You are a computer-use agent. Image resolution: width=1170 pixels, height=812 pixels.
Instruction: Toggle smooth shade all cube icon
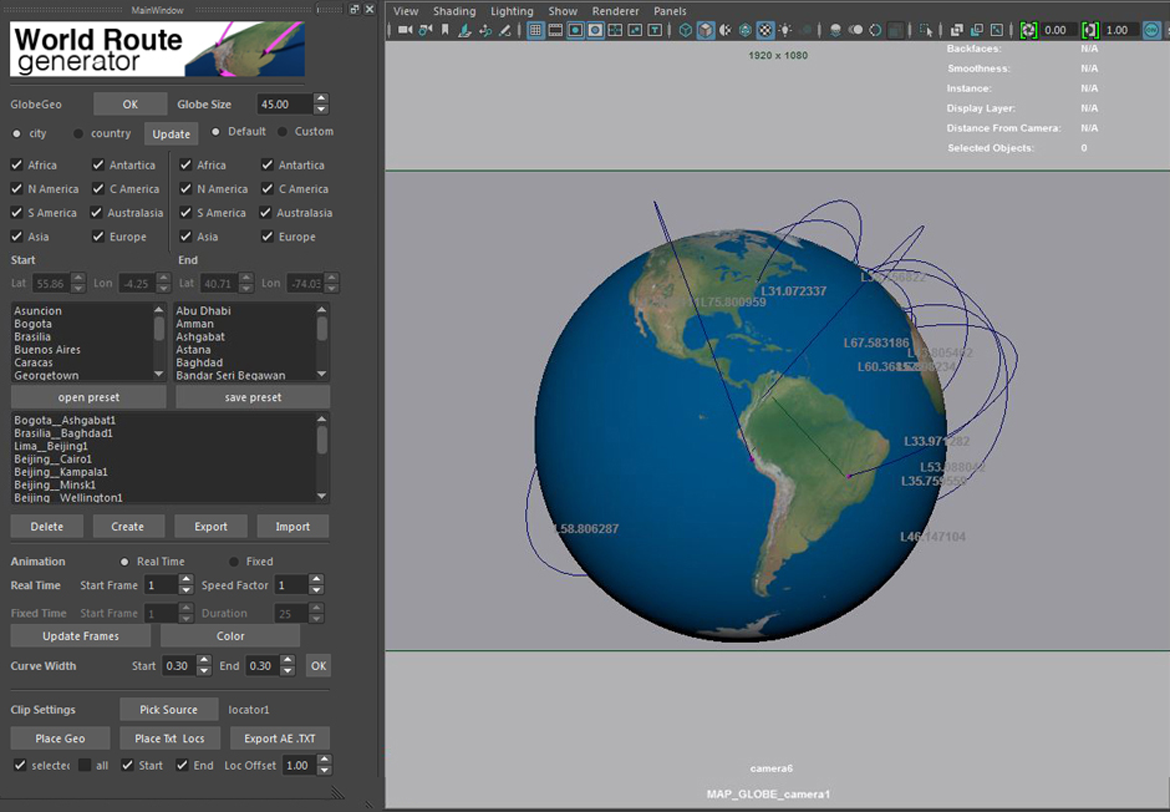point(706,30)
